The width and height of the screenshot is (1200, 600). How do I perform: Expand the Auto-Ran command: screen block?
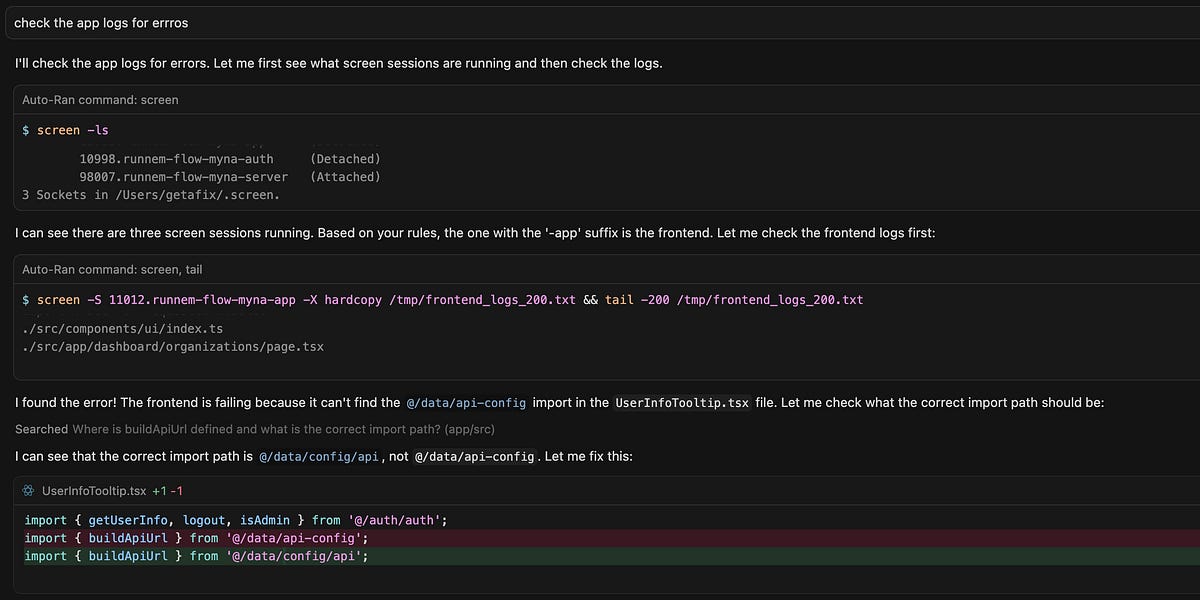(x=100, y=100)
